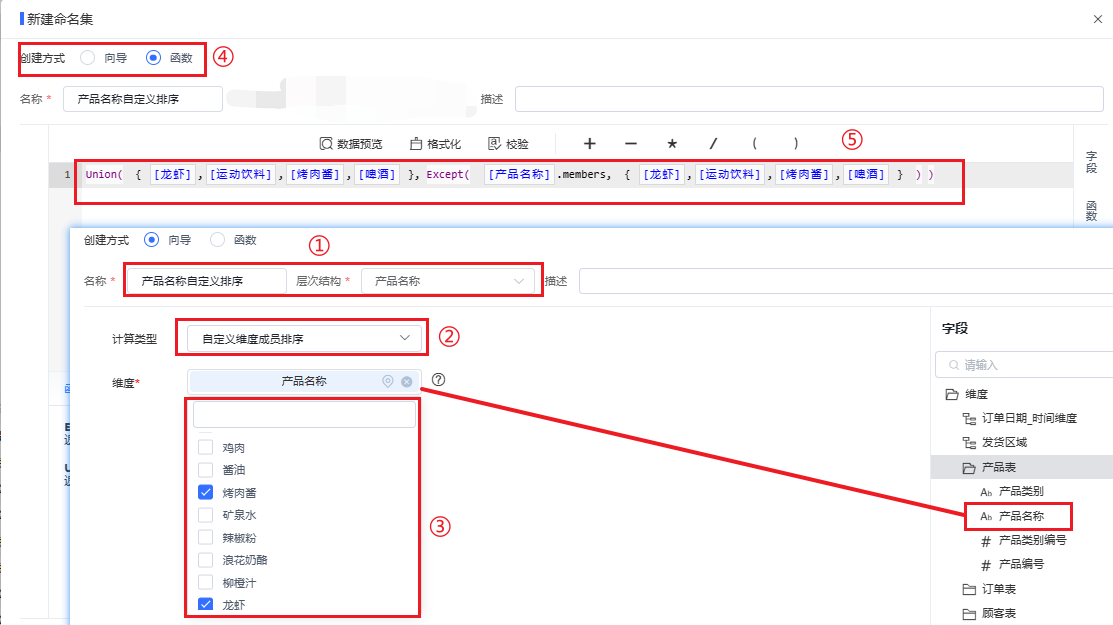Select 产品类别编号 in the field tree
This screenshot has width=1113, height=625.
(x=1032, y=541)
